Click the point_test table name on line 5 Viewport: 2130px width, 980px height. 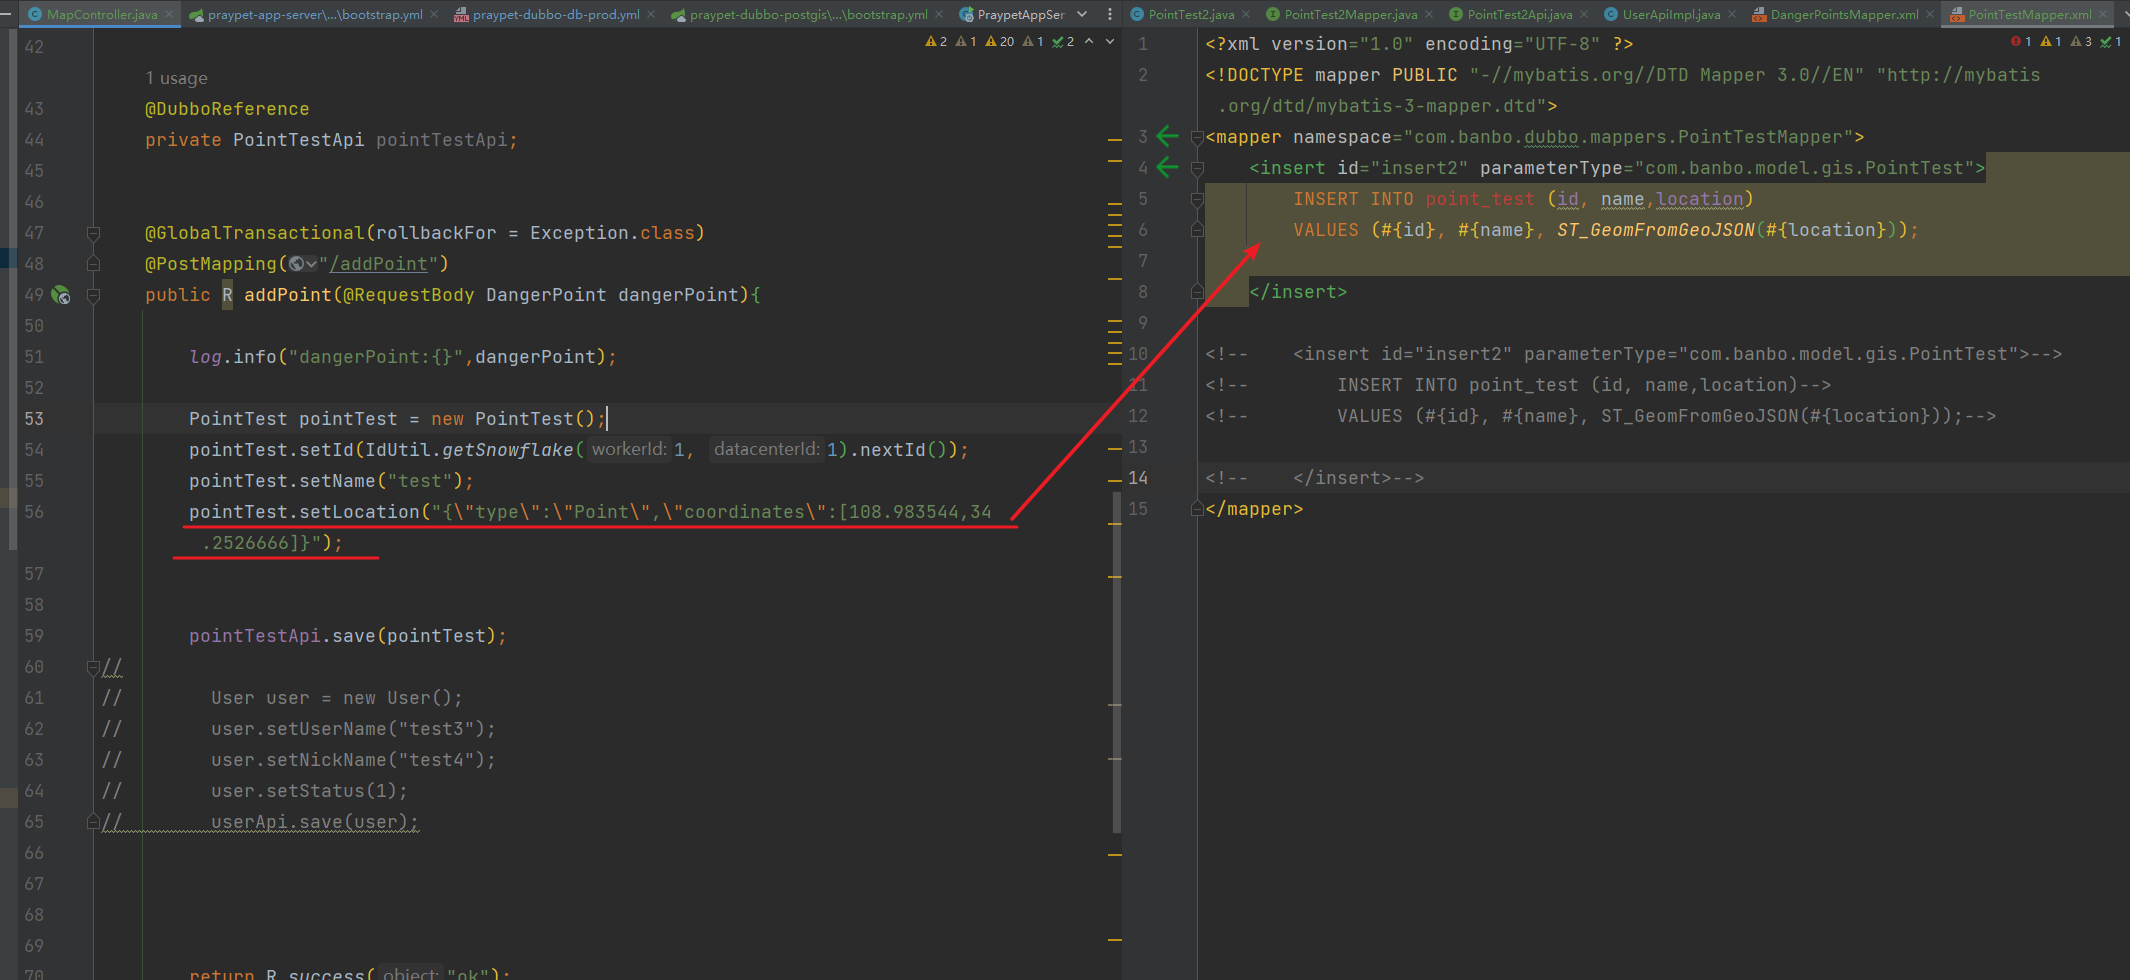[1479, 199]
